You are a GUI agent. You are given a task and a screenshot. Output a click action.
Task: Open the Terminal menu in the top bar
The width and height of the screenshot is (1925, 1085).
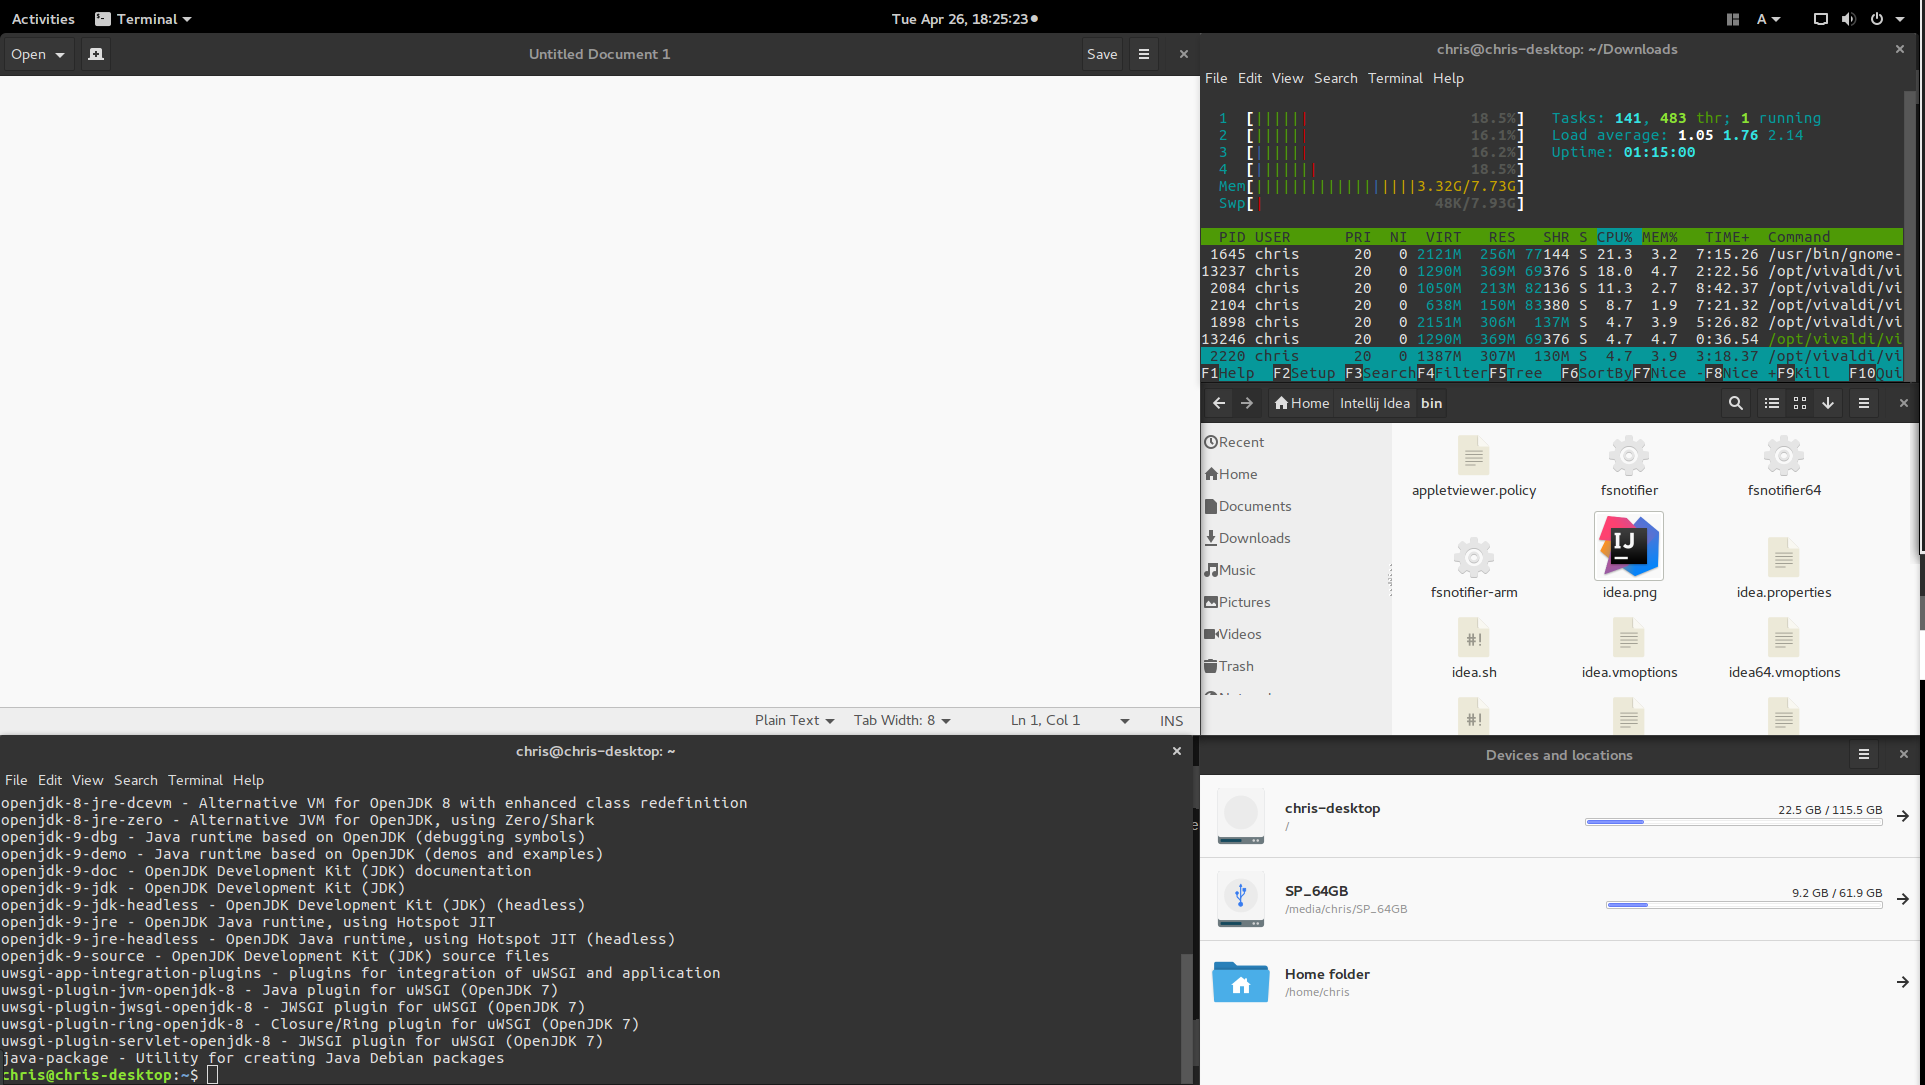click(143, 18)
